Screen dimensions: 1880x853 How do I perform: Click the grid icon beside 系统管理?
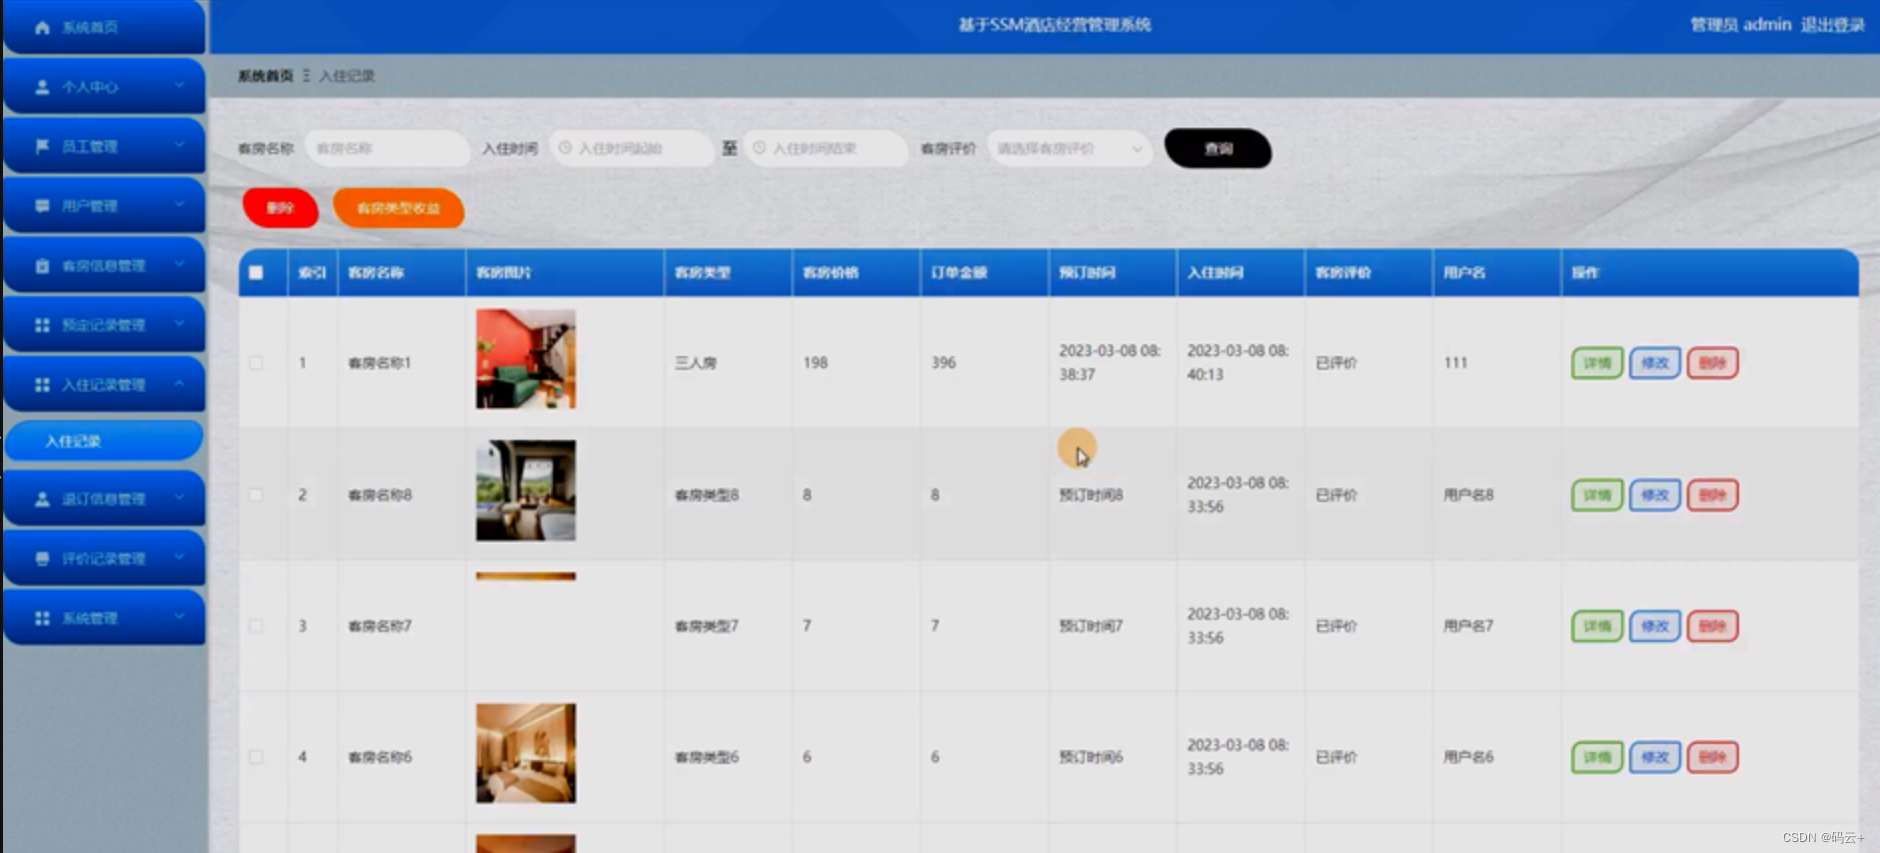click(x=42, y=618)
